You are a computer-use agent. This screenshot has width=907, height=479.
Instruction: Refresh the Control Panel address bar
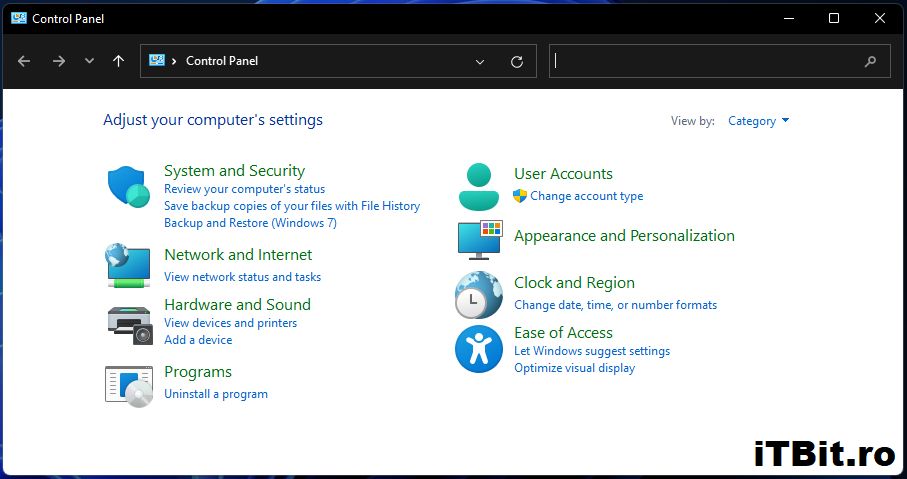click(x=517, y=61)
